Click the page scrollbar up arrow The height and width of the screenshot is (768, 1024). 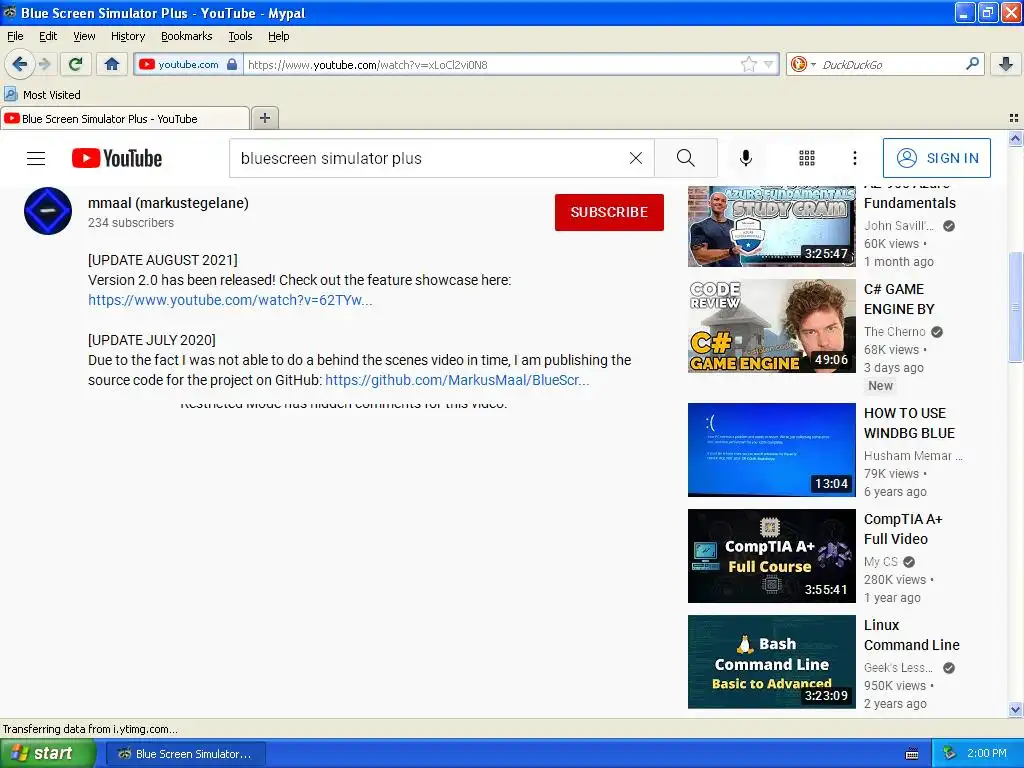[x=1015, y=138]
